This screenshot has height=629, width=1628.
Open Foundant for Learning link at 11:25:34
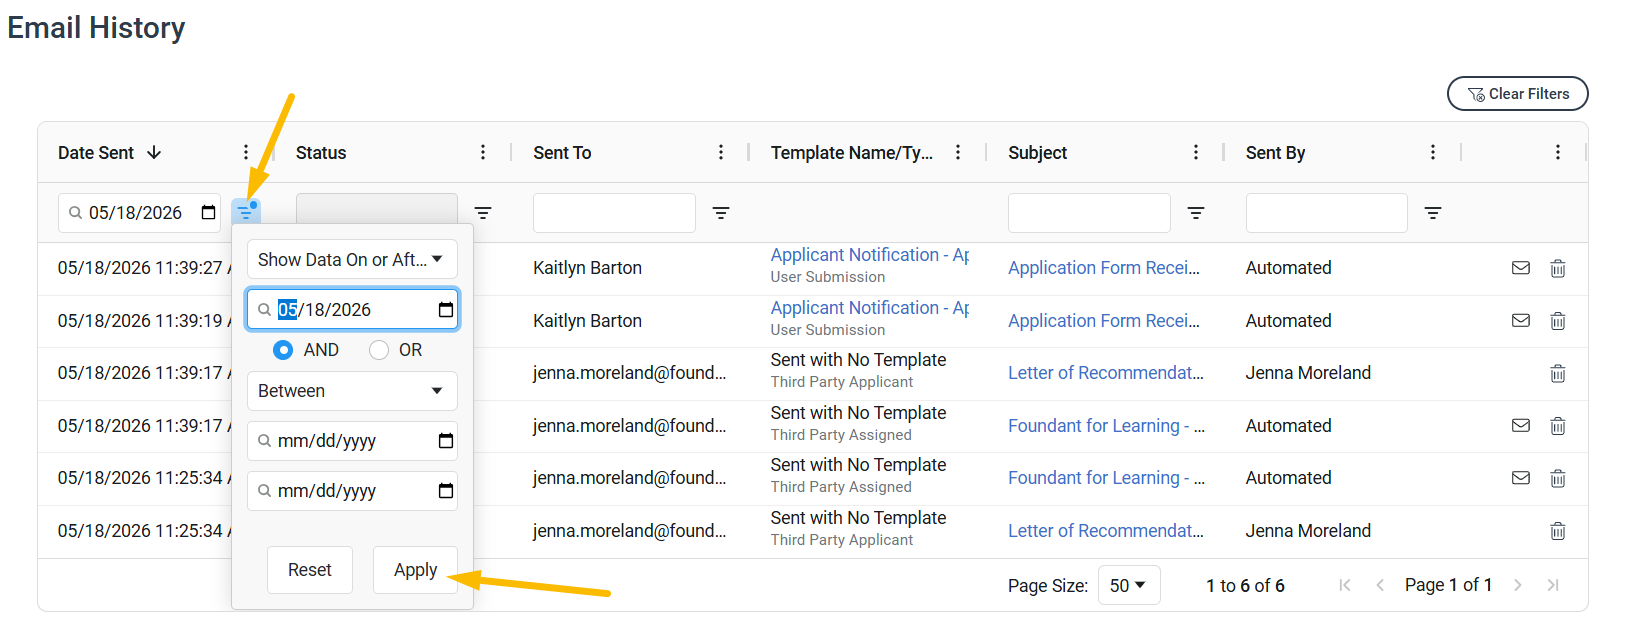click(1106, 478)
